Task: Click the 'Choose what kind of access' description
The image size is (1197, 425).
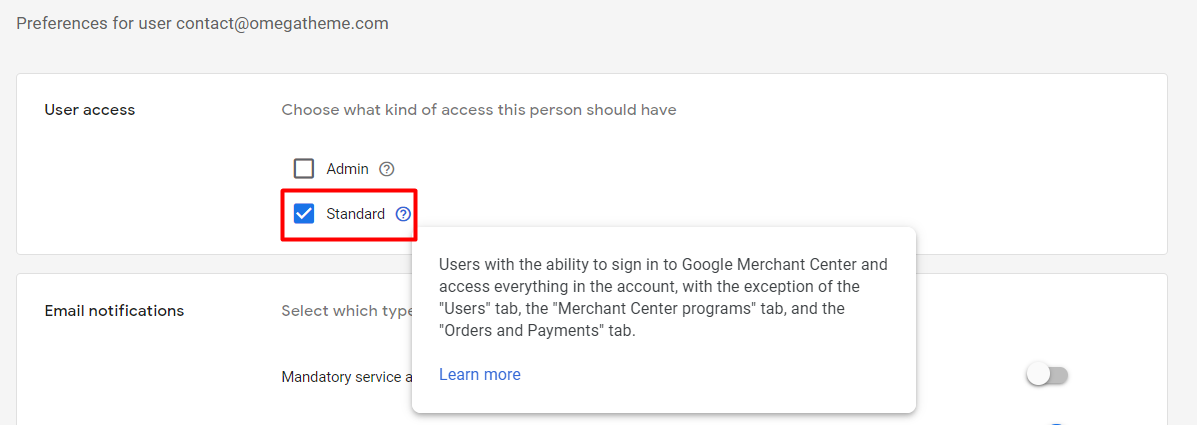Action: click(479, 110)
